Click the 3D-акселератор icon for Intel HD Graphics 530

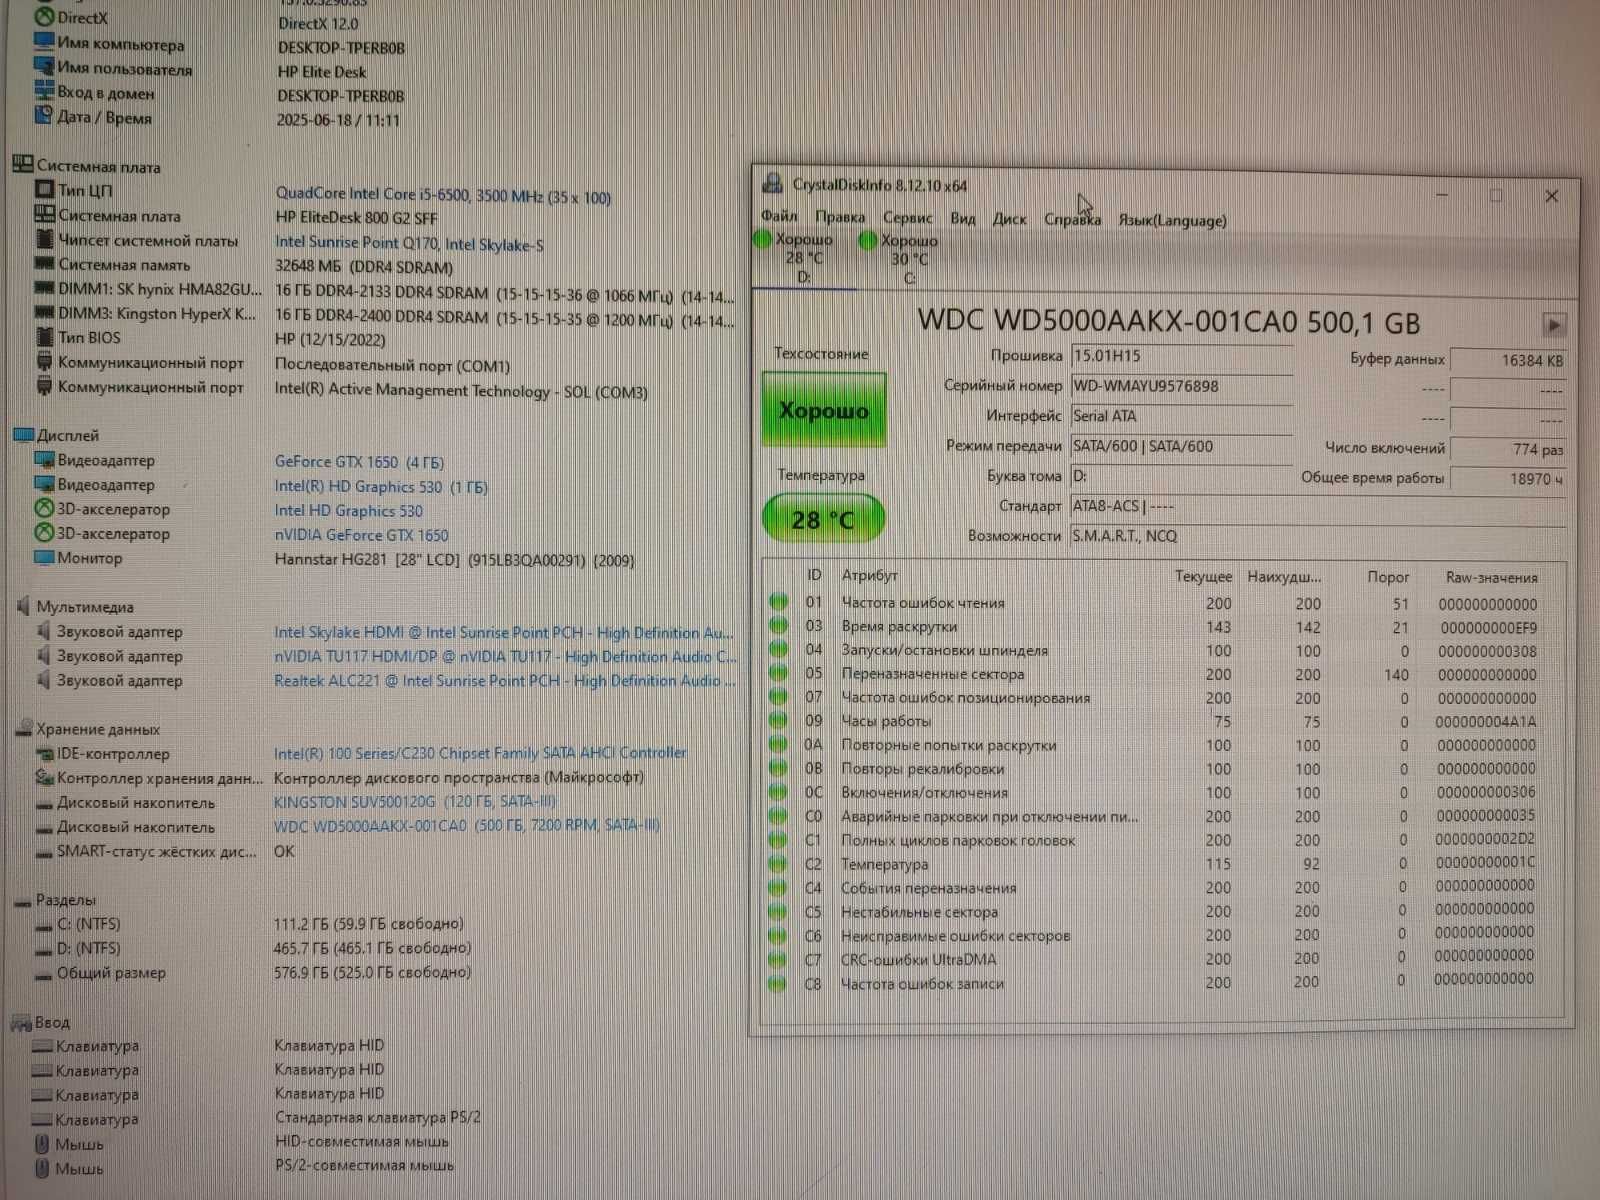coord(44,508)
